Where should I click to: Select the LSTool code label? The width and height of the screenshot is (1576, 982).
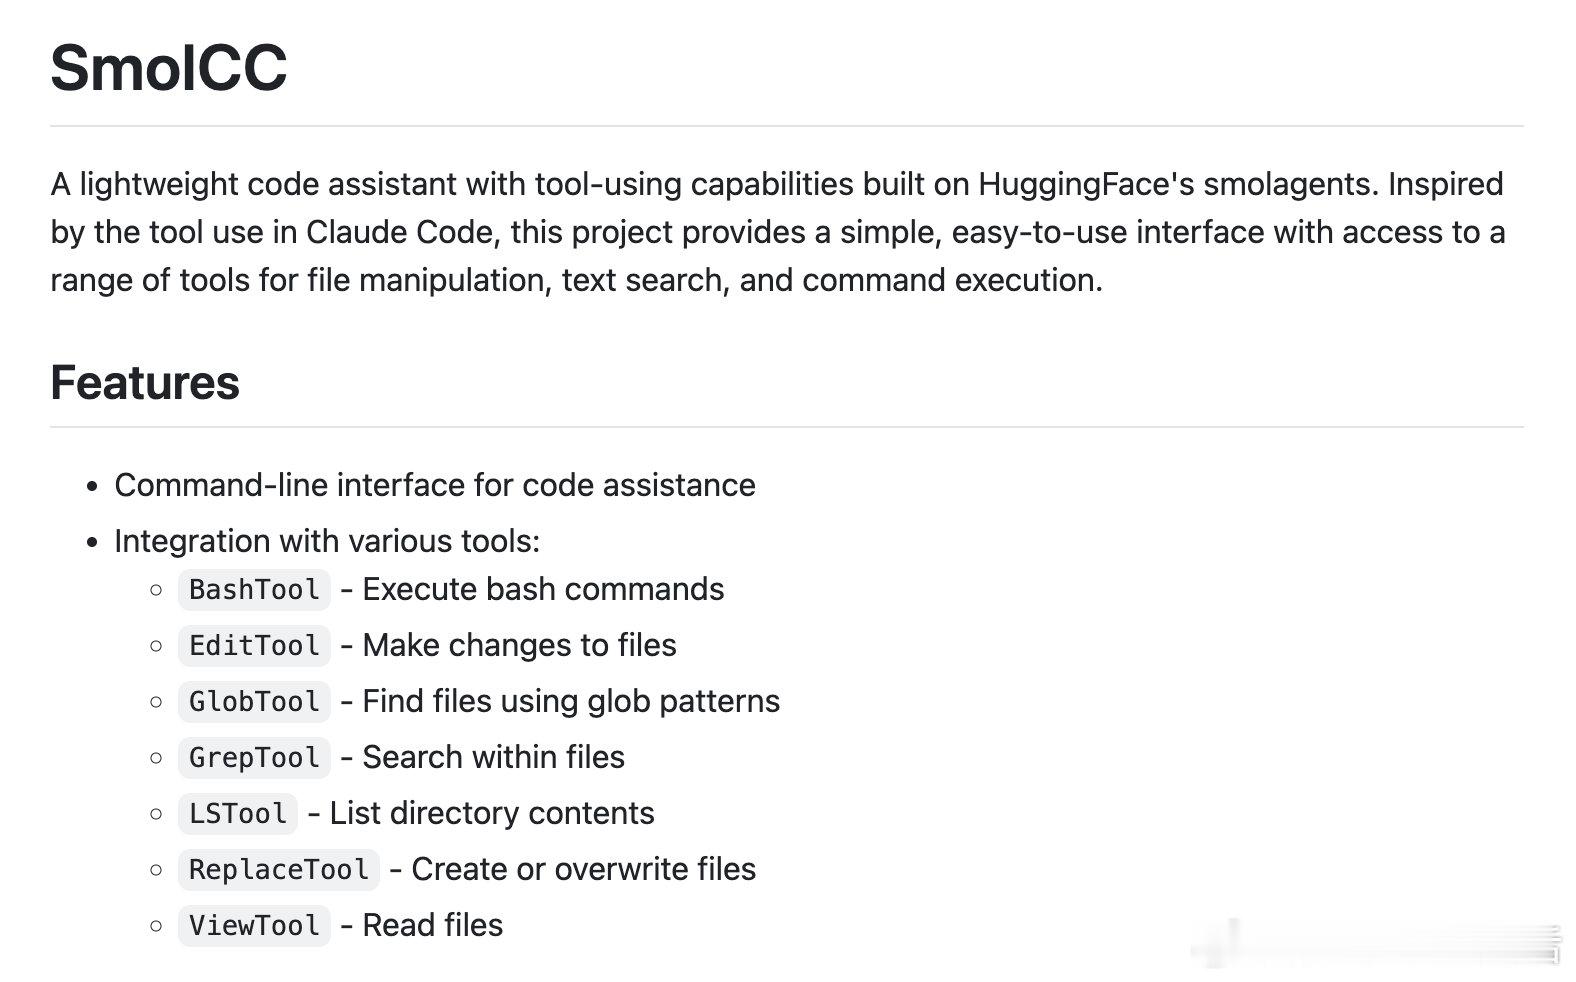pyautogui.click(x=238, y=814)
